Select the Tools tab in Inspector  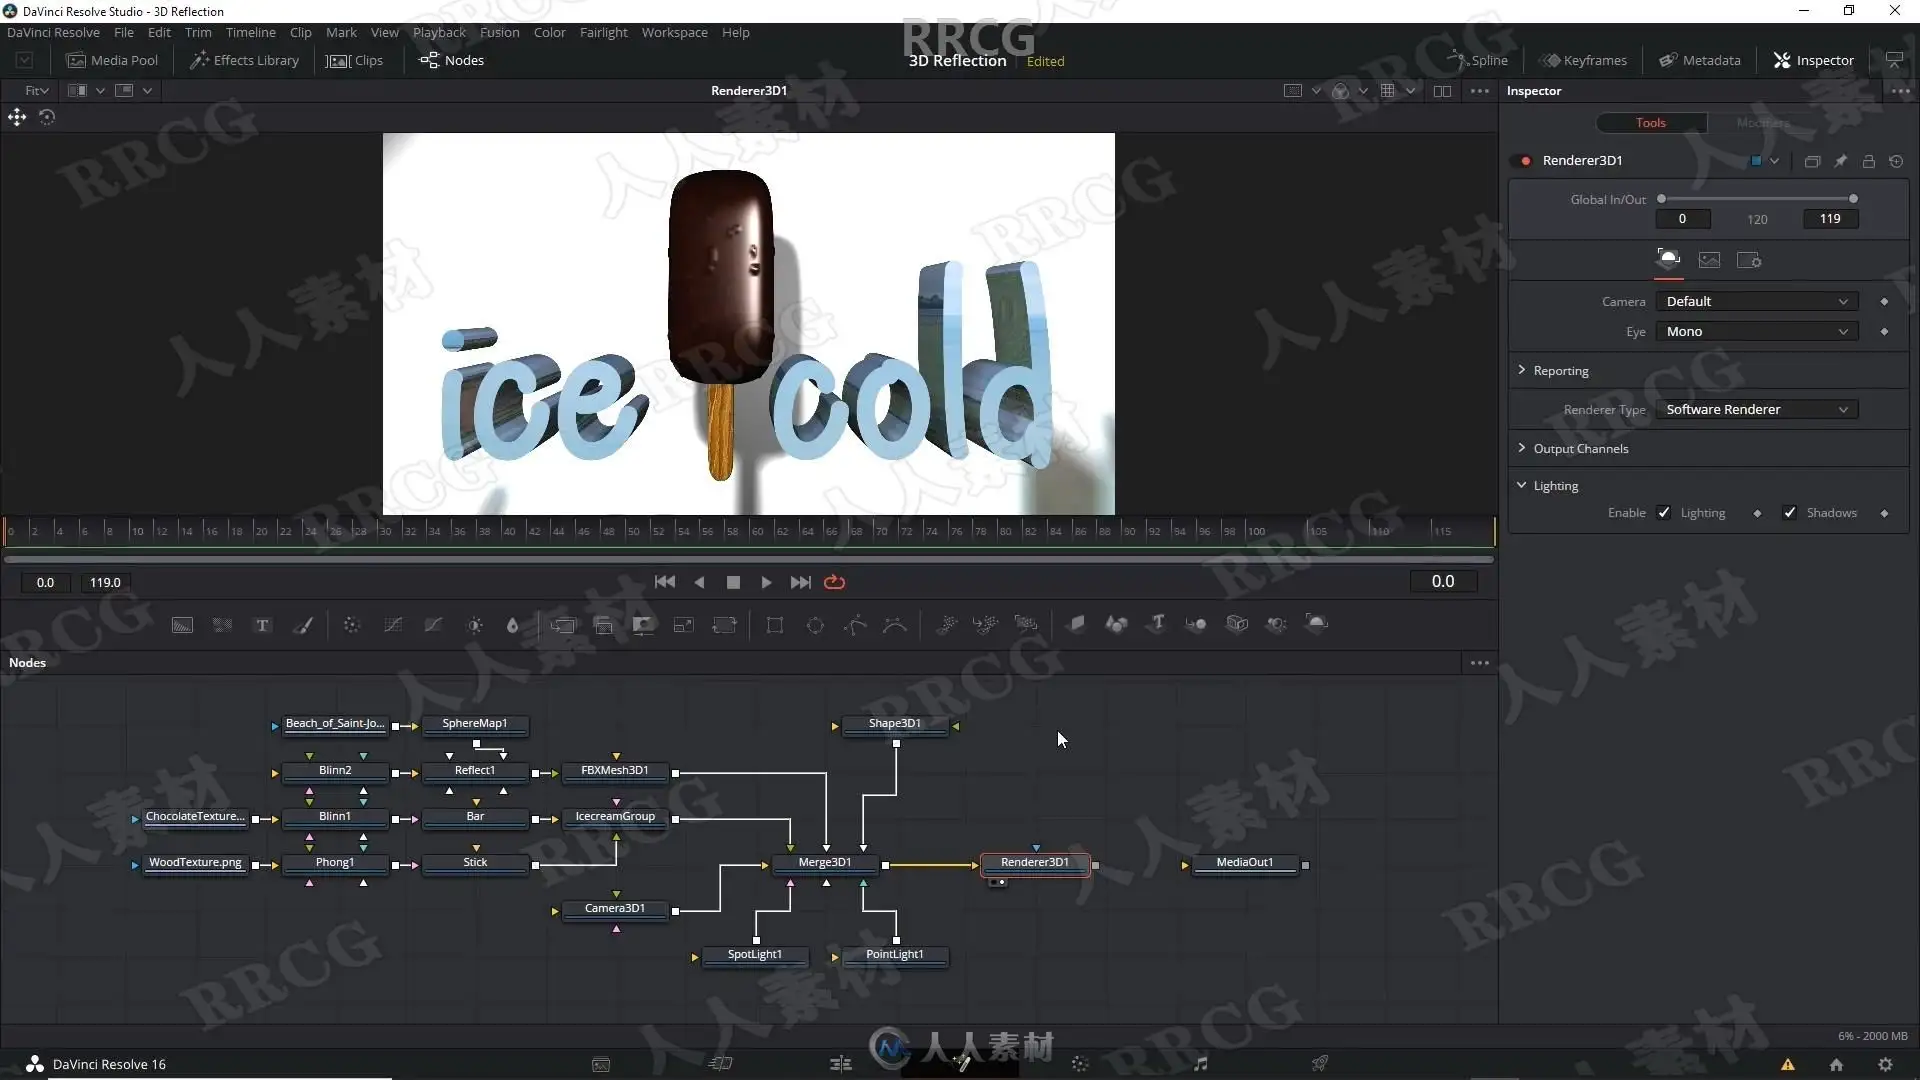tap(1651, 123)
